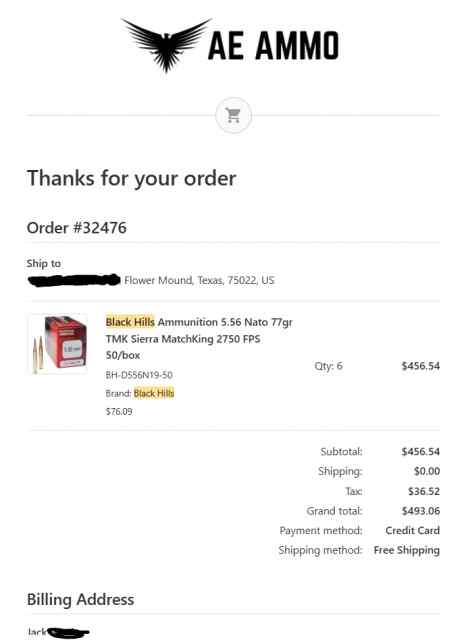Click the Flower Mound, Texas shipping address

point(199,280)
